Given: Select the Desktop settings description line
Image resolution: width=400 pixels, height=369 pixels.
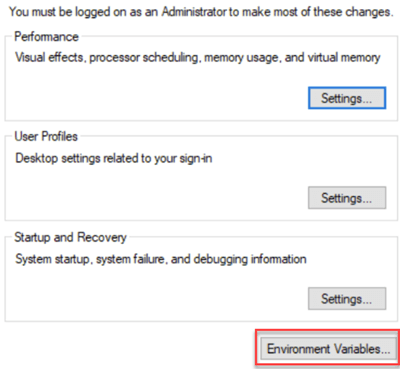Looking at the screenshot, I should (x=114, y=159).
